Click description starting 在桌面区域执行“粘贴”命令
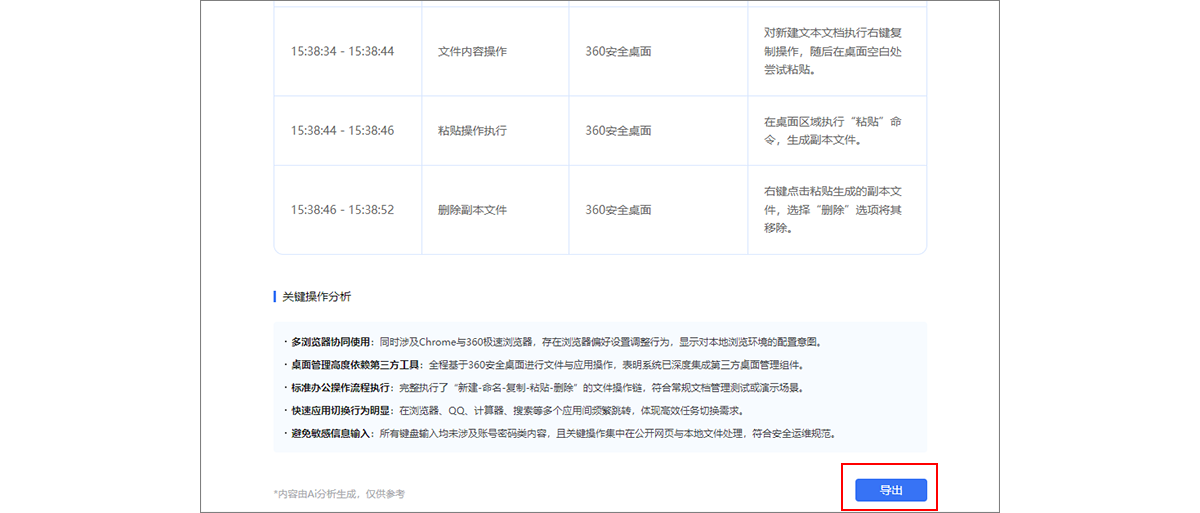1200x513 pixels. tap(833, 131)
